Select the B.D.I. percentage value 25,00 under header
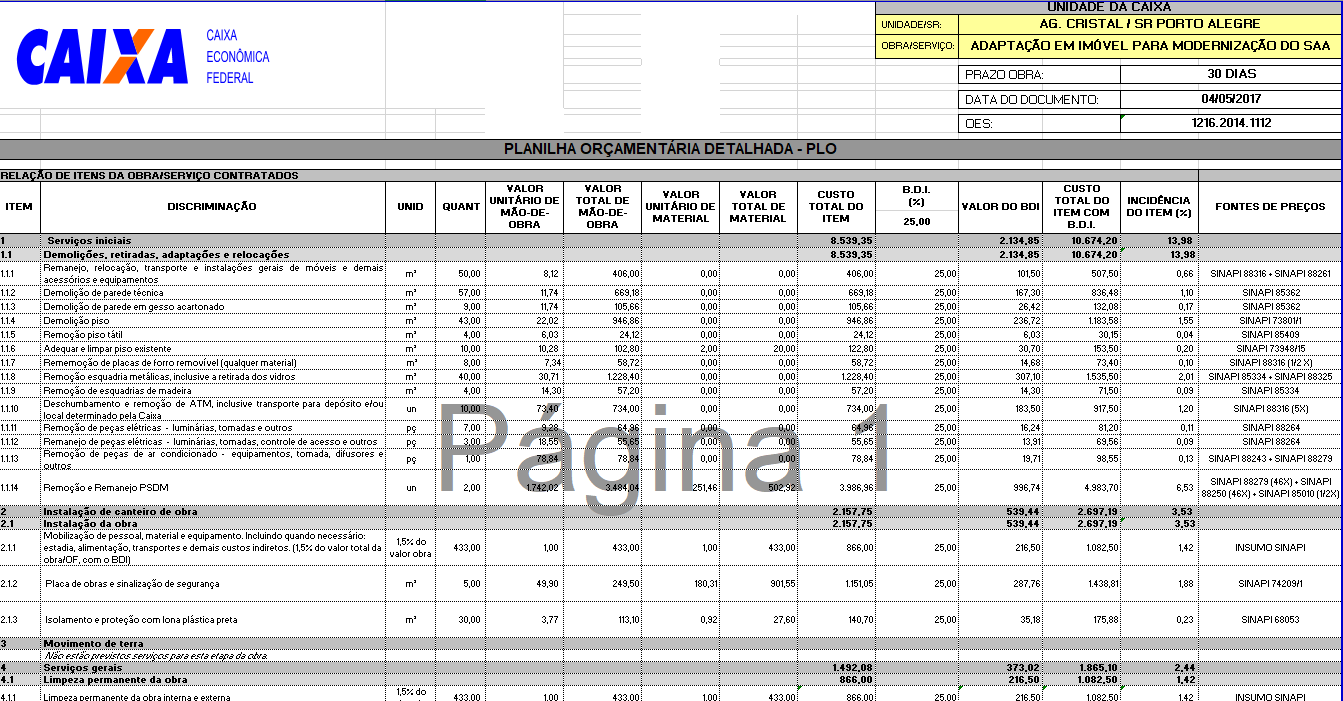This screenshot has width=1343, height=701. pos(917,222)
